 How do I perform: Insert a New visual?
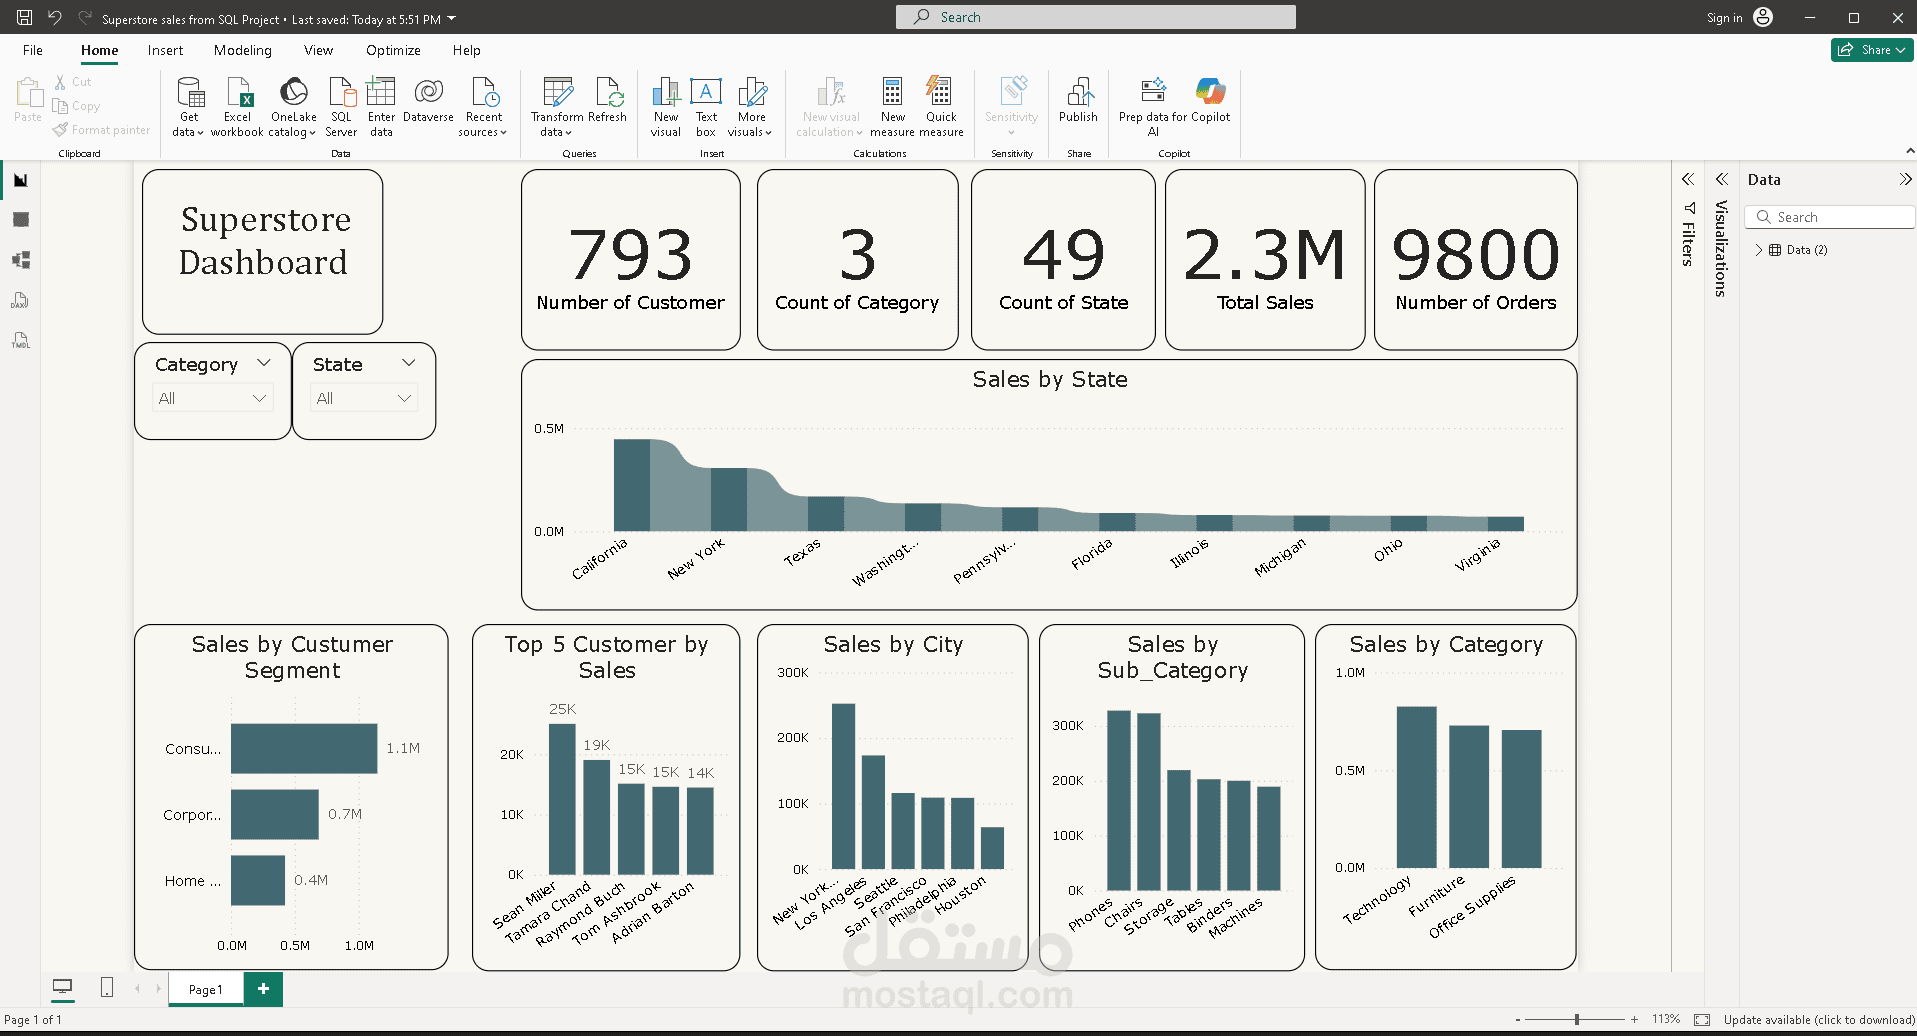pyautogui.click(x=666, y=107)
